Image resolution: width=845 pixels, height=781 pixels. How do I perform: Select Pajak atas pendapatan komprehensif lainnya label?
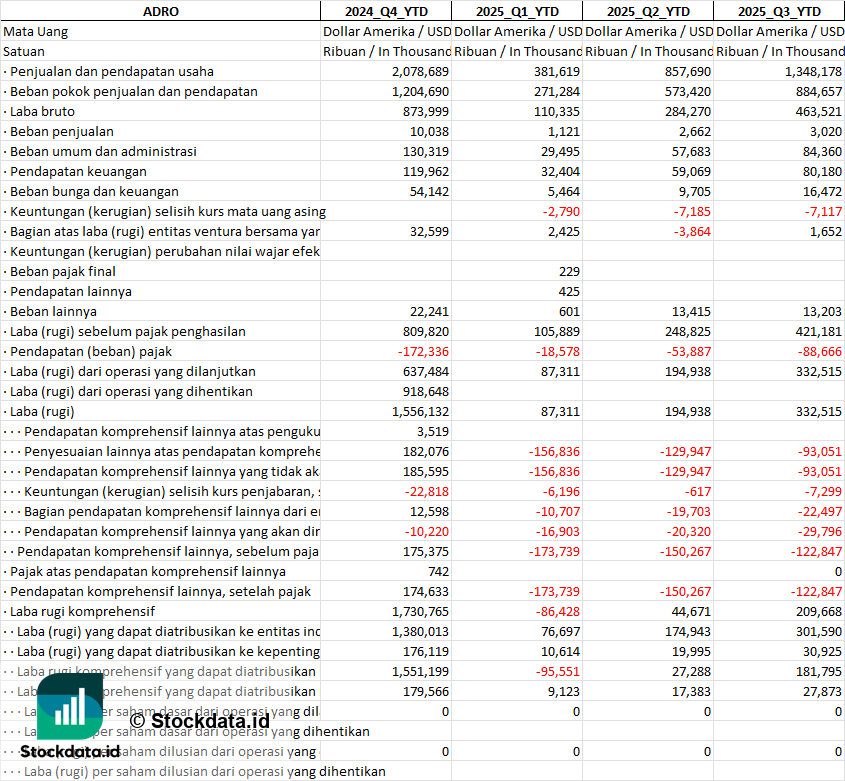tap(148, 571)
